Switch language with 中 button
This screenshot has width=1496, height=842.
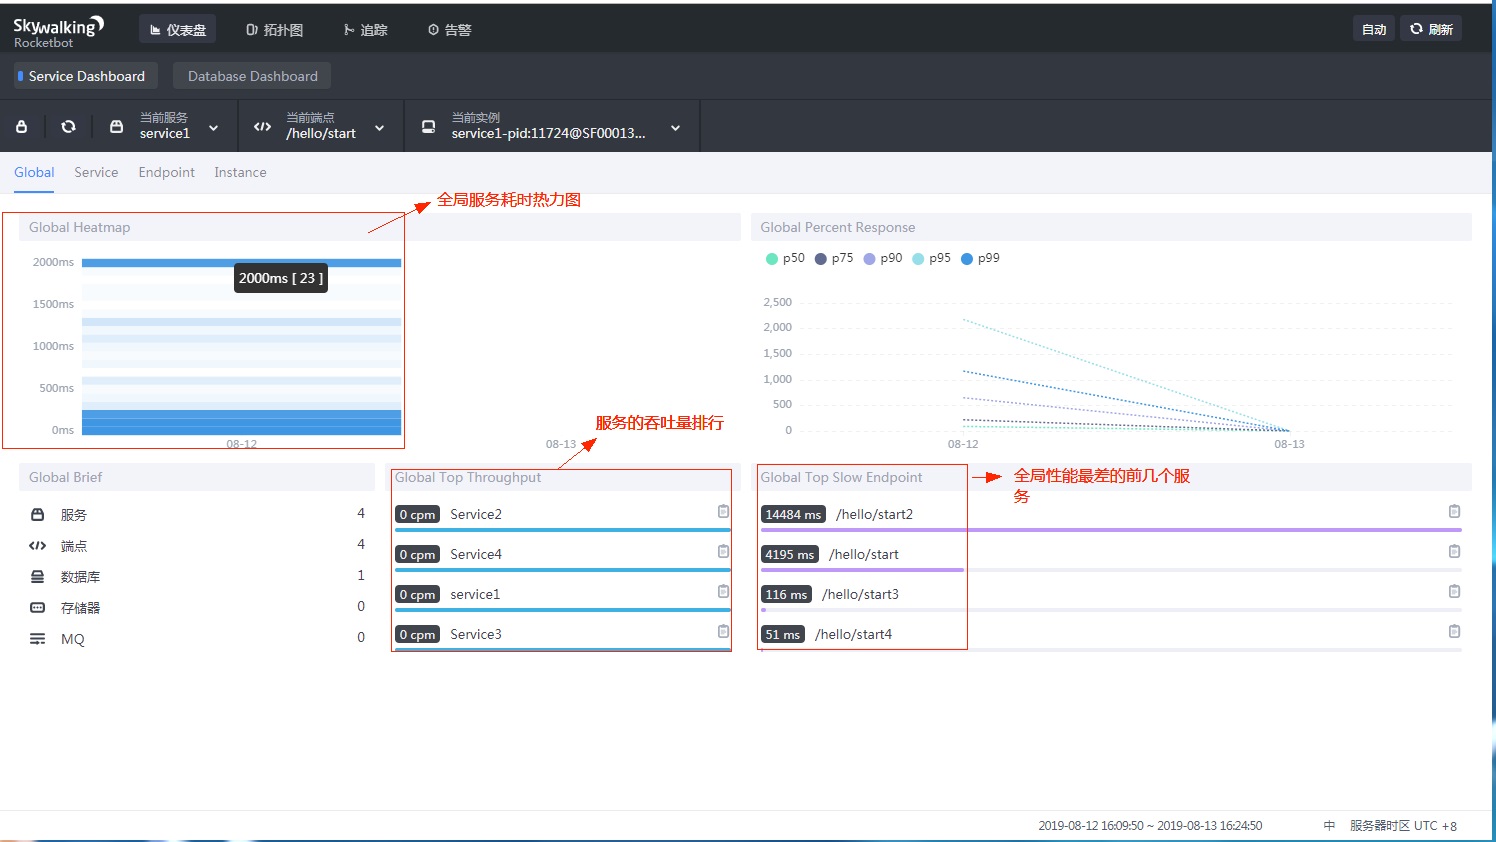point(1329,826)
